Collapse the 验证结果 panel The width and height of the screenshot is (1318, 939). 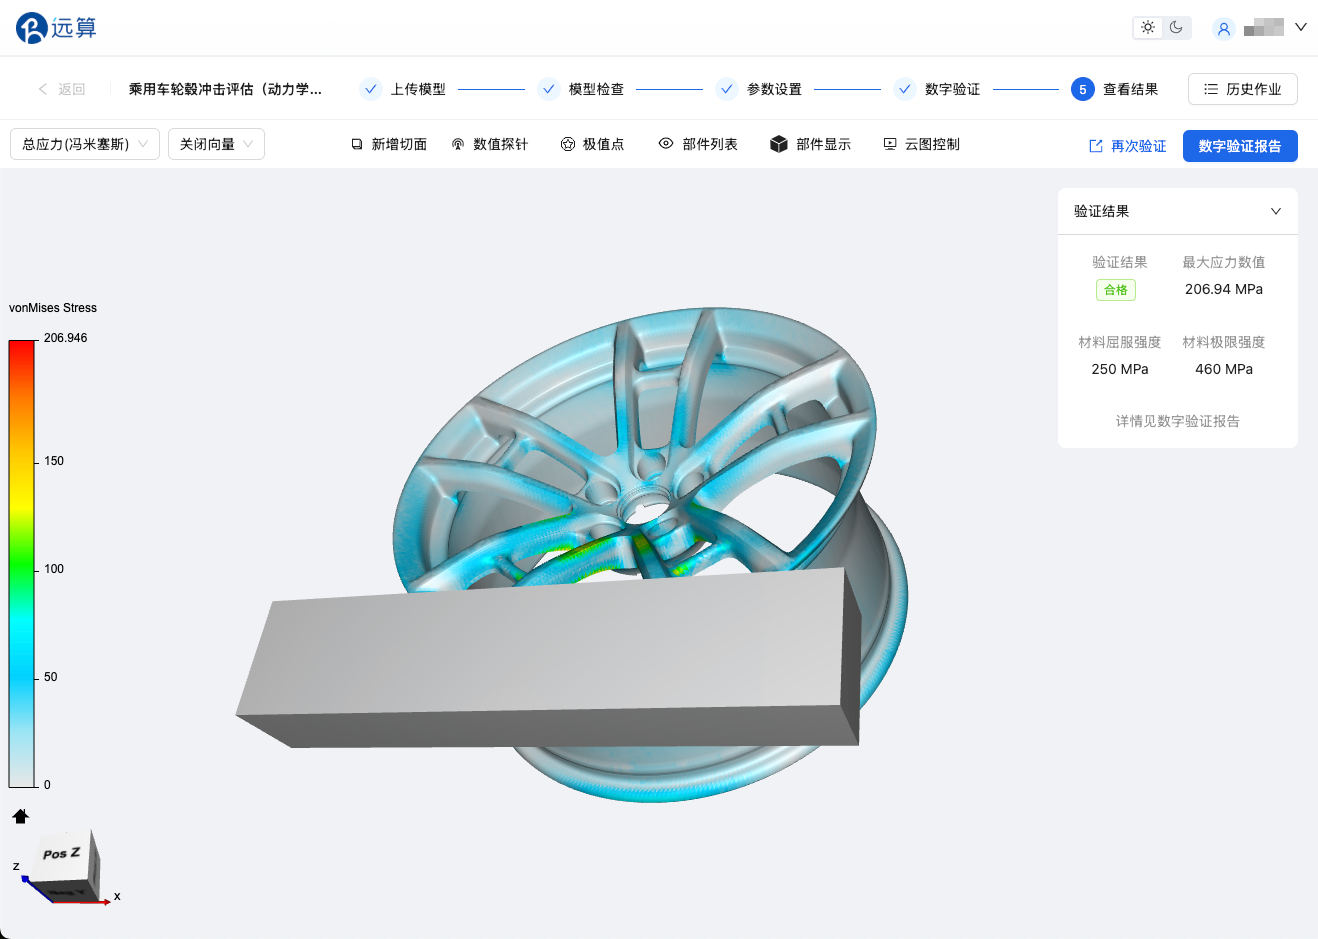[1275, 212]
